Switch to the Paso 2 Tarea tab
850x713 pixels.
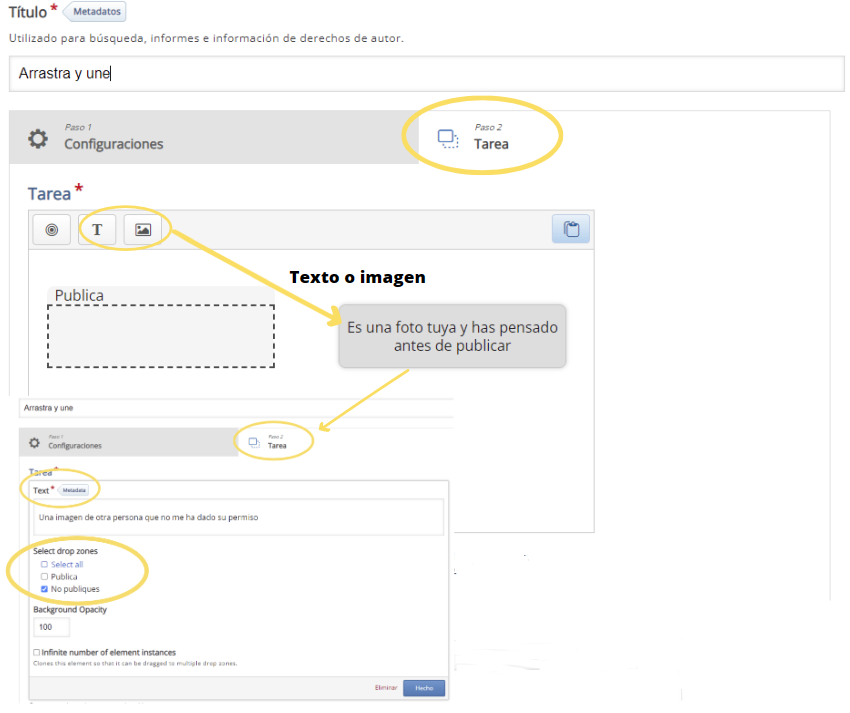pos(490,138)
